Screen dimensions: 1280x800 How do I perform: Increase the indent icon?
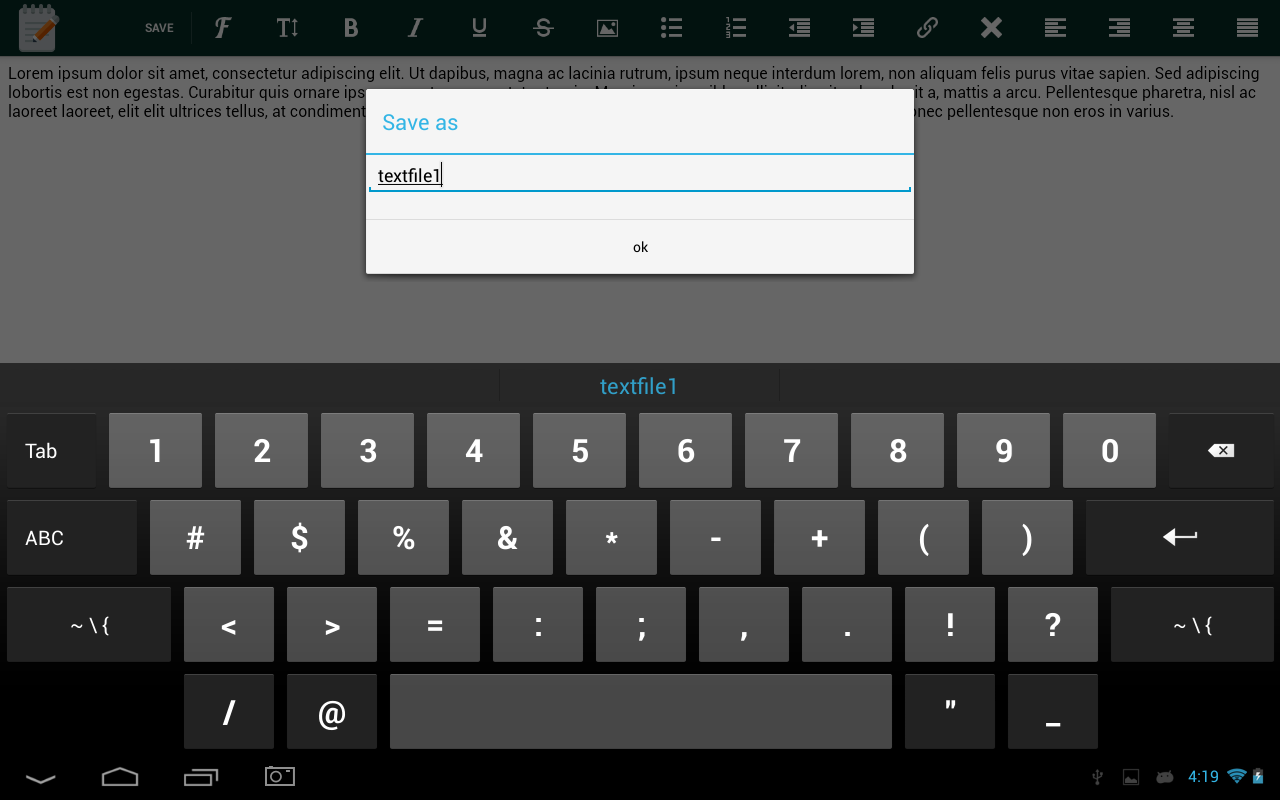863,28
